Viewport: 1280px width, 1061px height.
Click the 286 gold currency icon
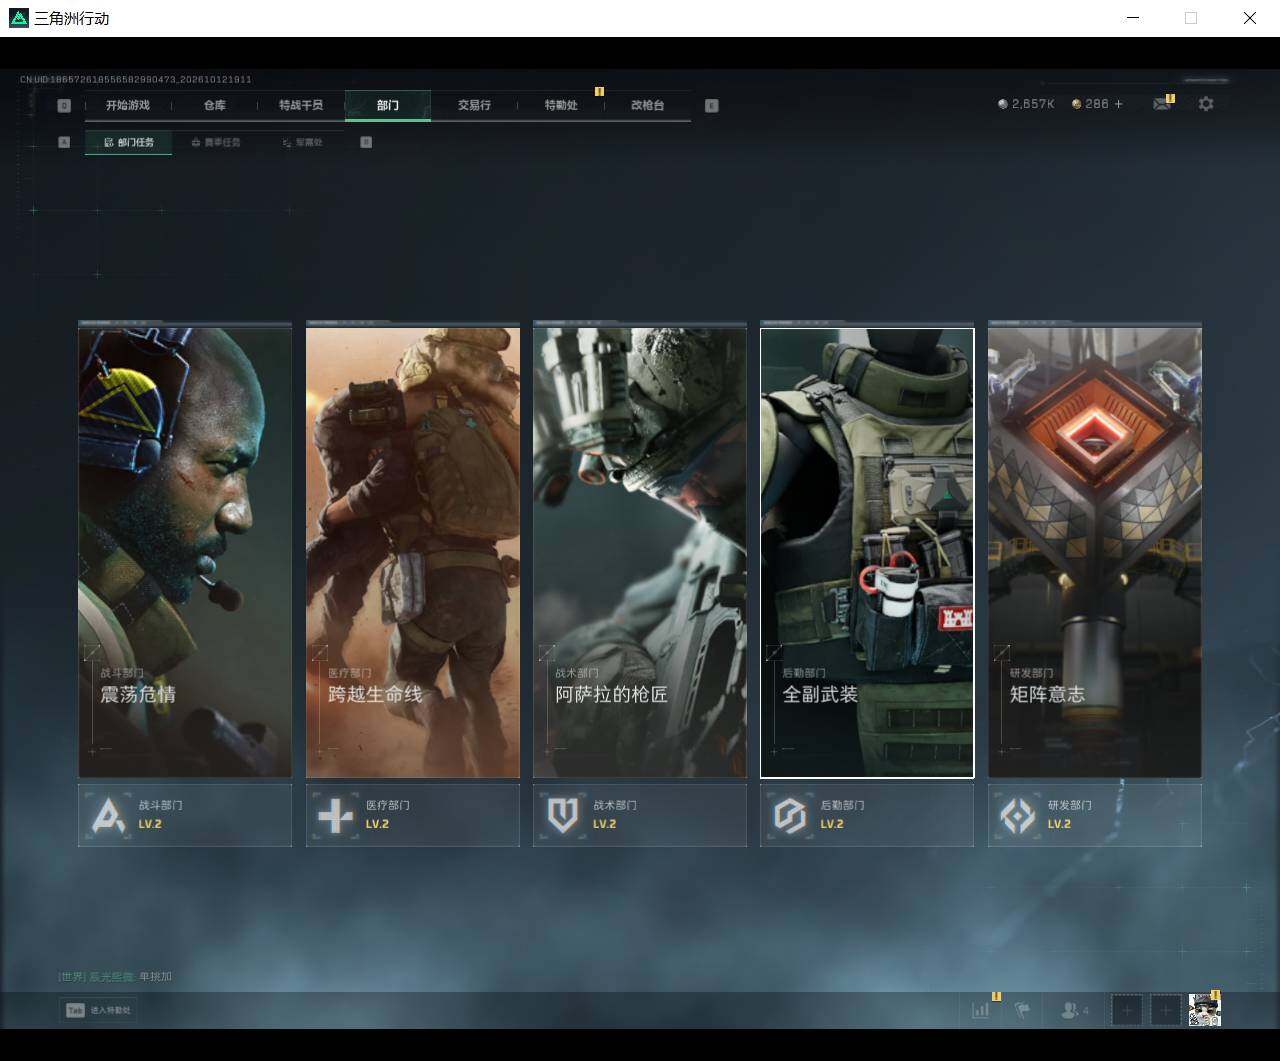pos(1076,104)
